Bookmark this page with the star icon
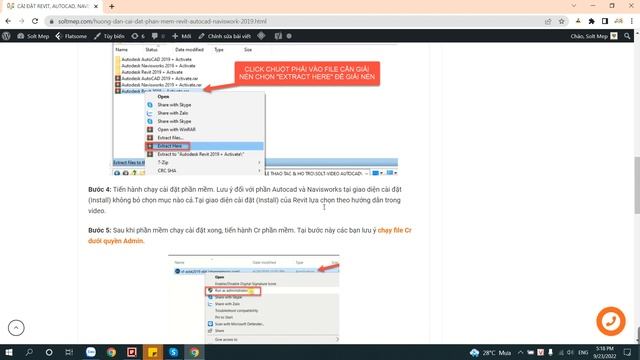Viewport: 640px width, 360px height. (x=562, y=21)
